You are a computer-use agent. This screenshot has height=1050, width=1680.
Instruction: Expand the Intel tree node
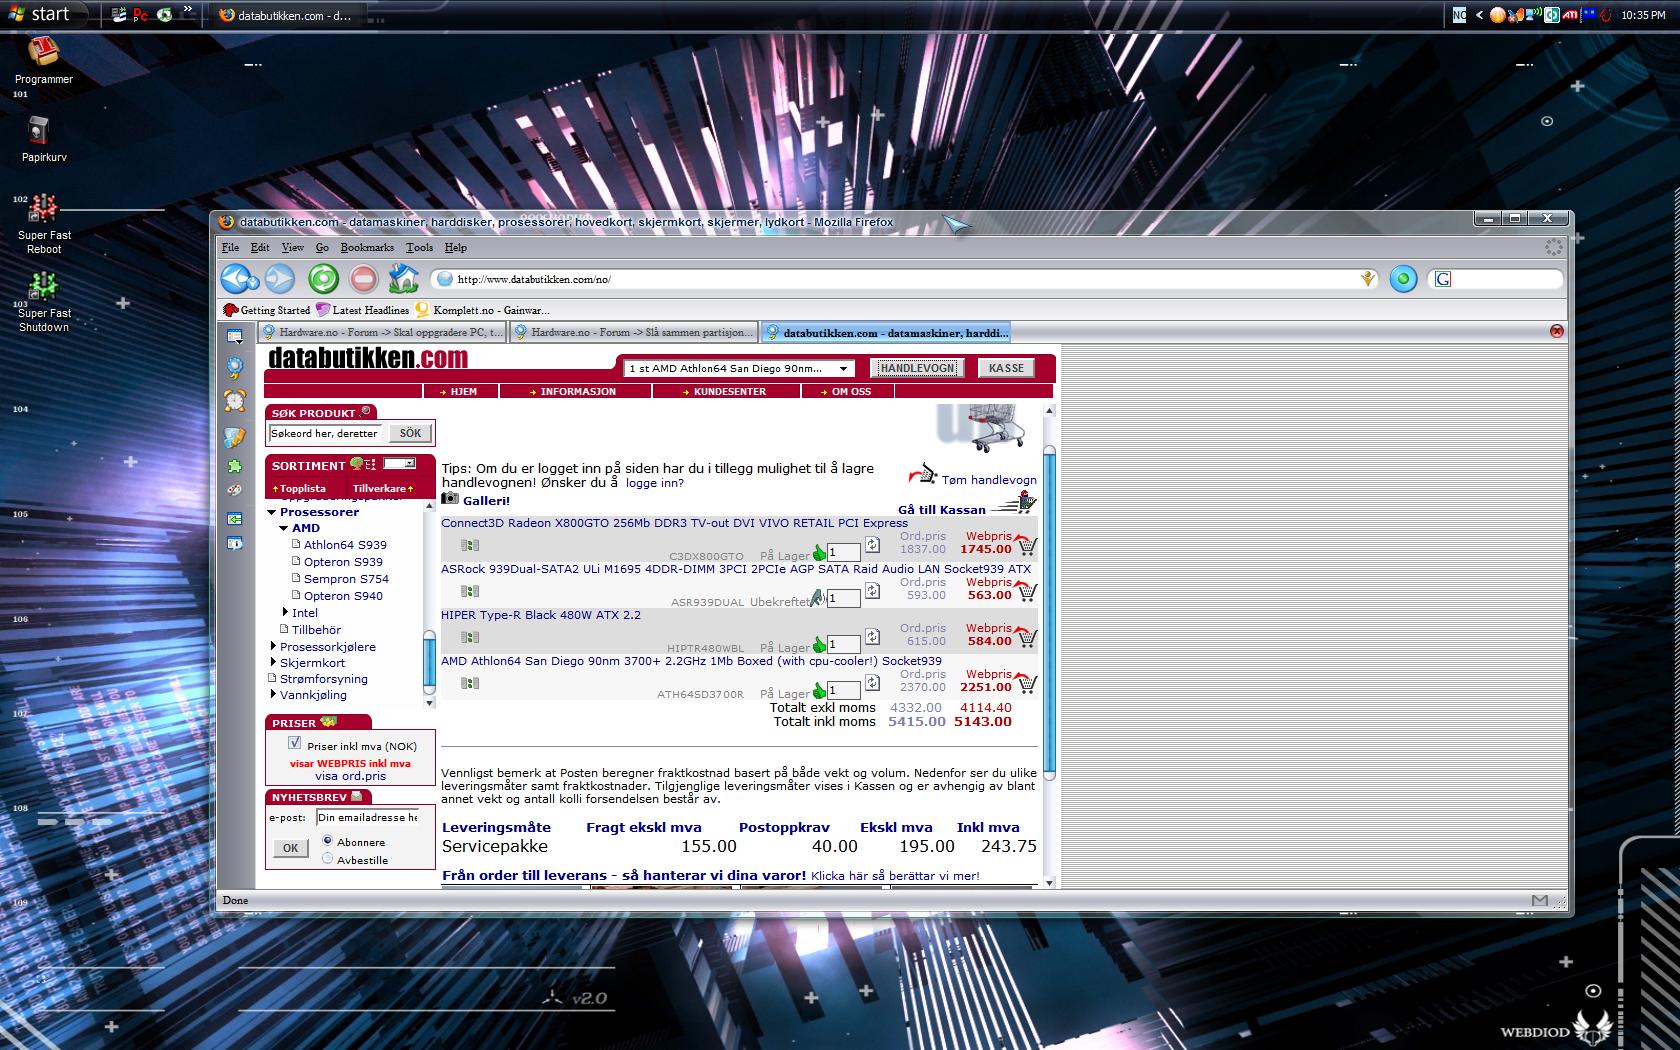pyautogui.click(x=285, y=612)
